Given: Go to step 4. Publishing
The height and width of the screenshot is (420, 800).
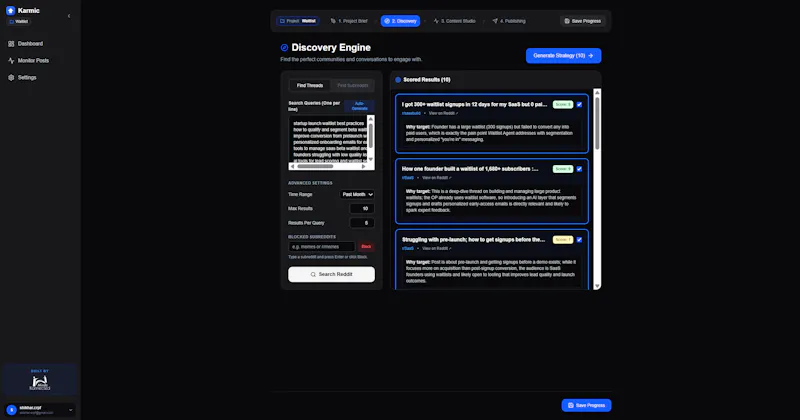Looking at the screenshot, I should tap(509, 21).
